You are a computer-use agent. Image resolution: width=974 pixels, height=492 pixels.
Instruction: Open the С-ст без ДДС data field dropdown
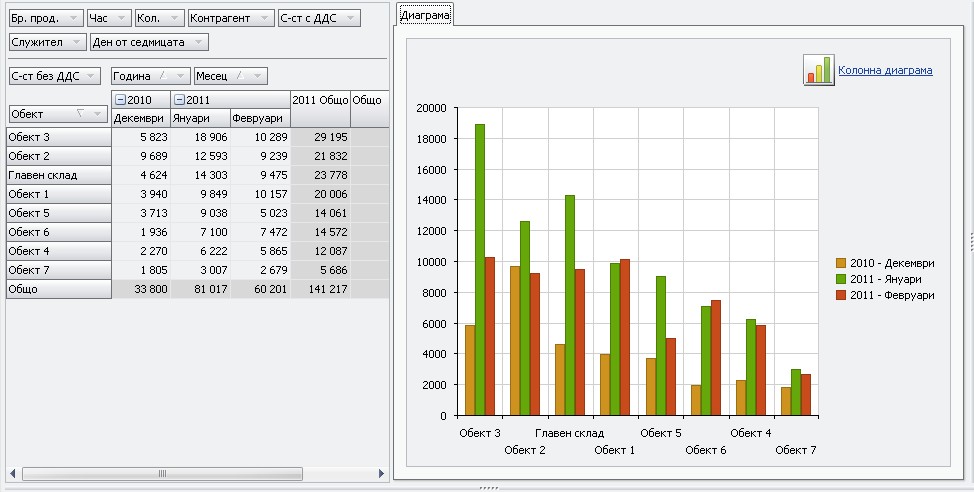pos(90,76)
